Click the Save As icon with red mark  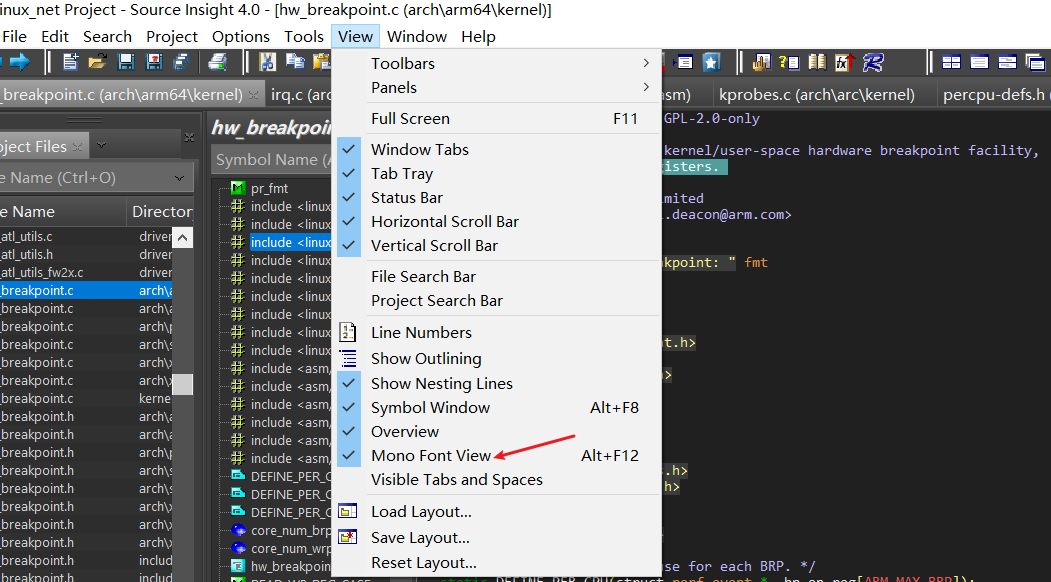[154, 62]
